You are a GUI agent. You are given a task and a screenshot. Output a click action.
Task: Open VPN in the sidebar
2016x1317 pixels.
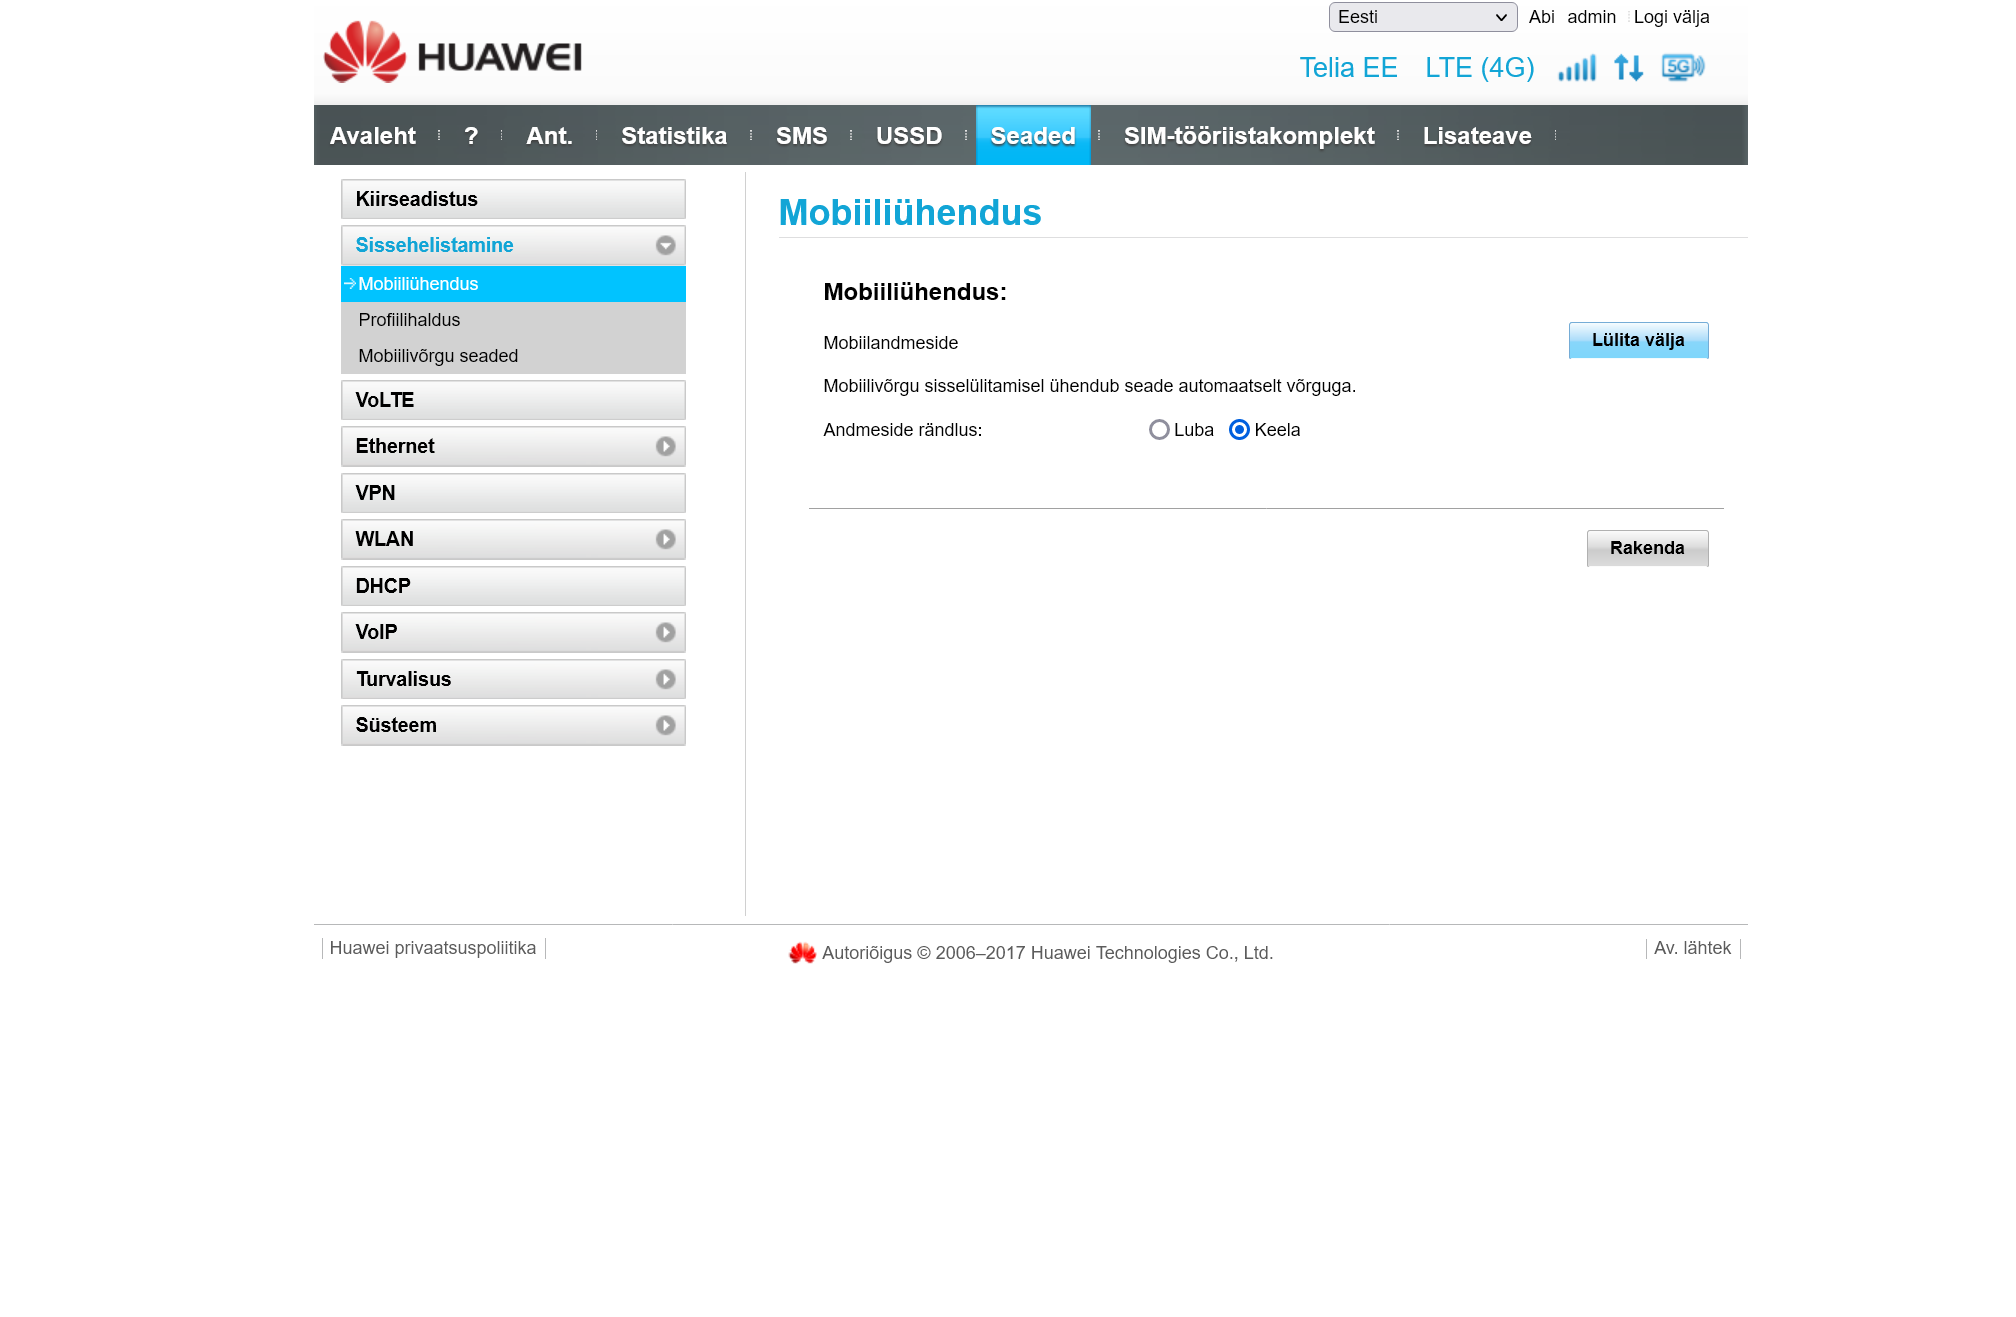tap(513, 493)
